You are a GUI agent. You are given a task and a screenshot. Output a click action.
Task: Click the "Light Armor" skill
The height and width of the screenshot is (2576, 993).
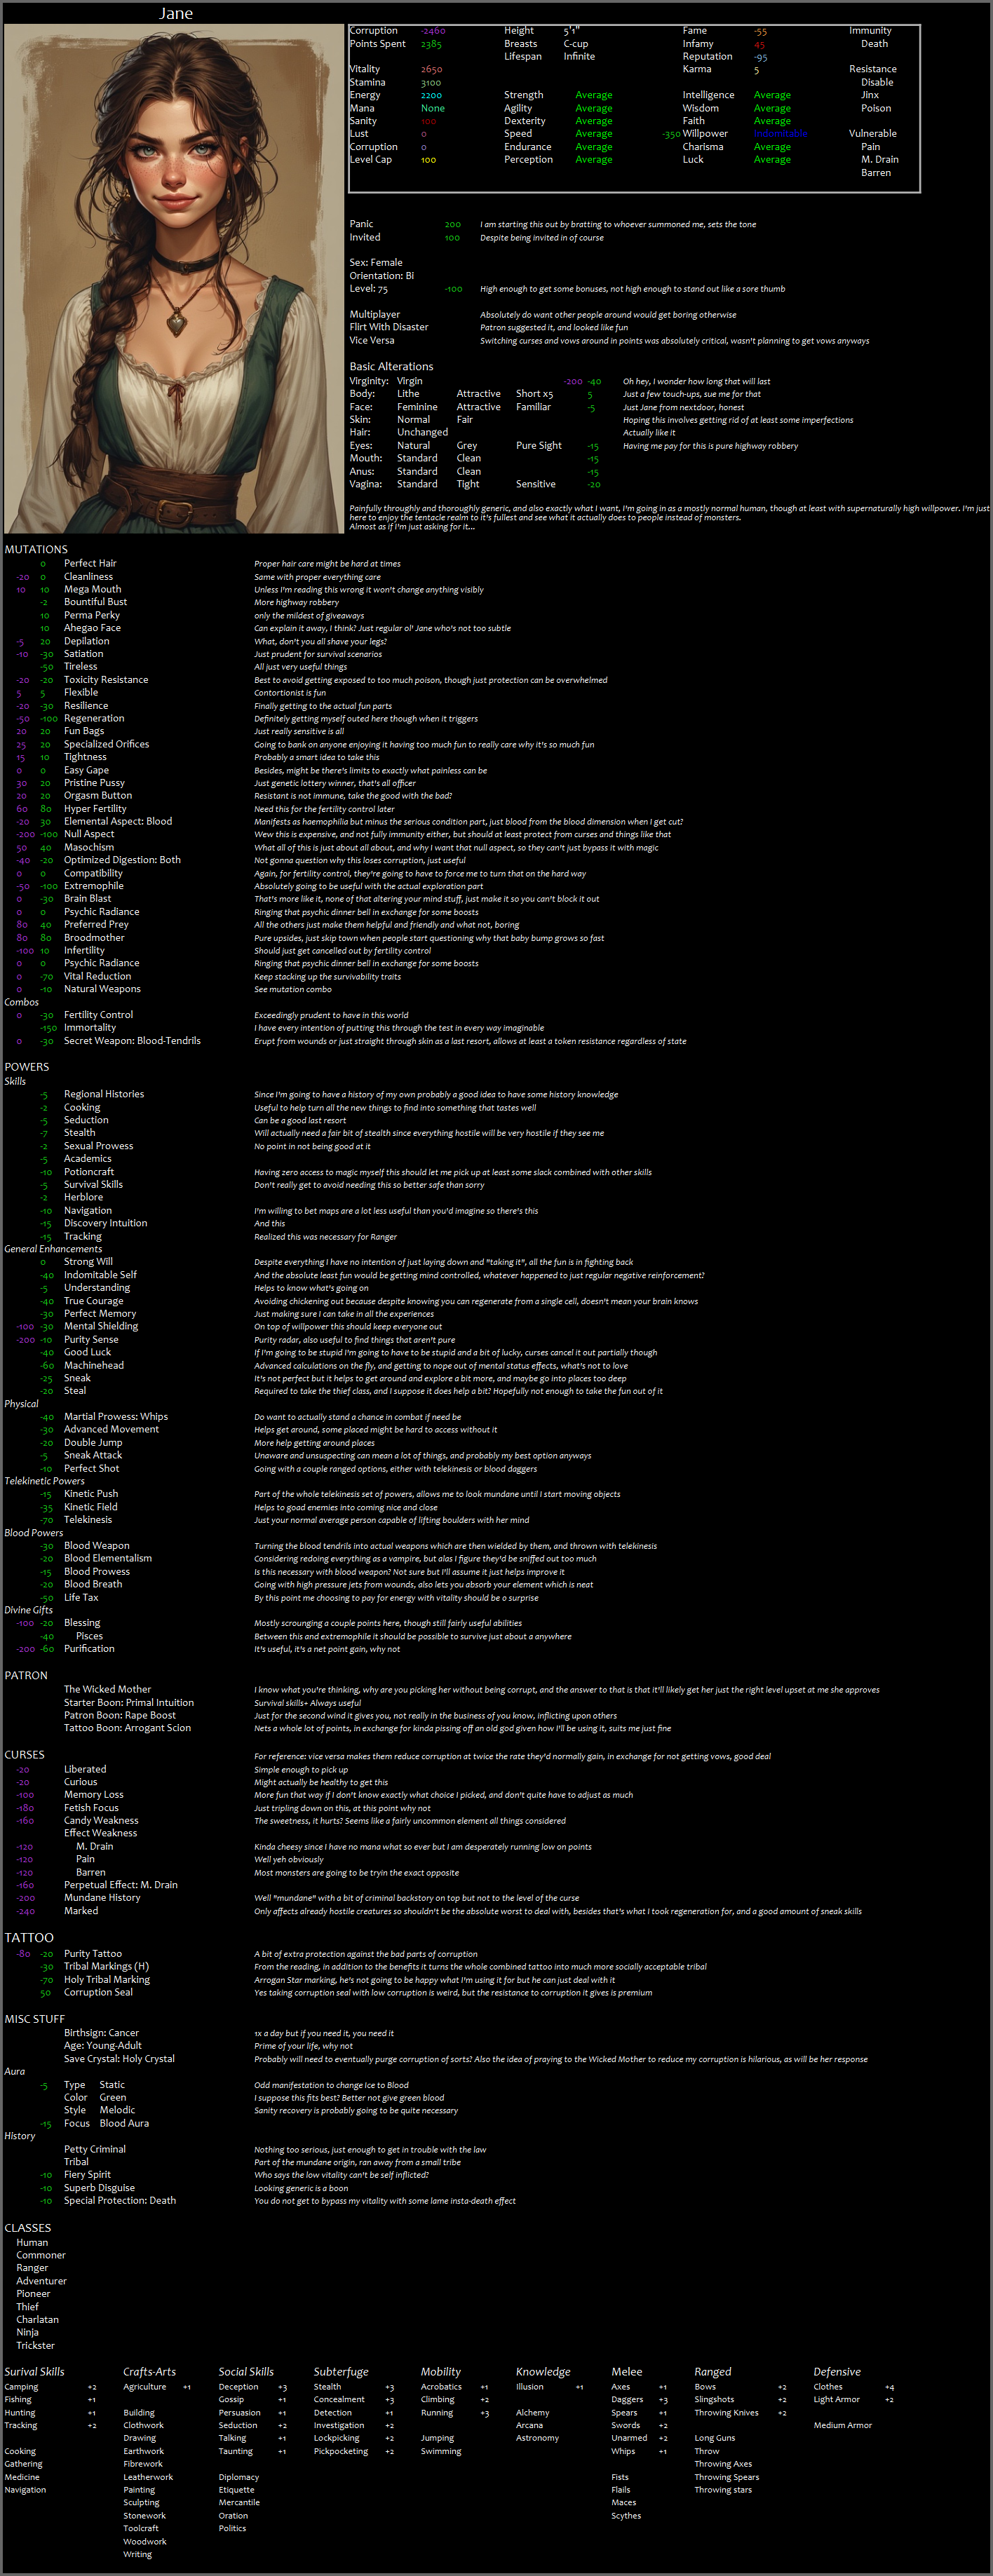pyautogui.click(x=836, y=2400)
